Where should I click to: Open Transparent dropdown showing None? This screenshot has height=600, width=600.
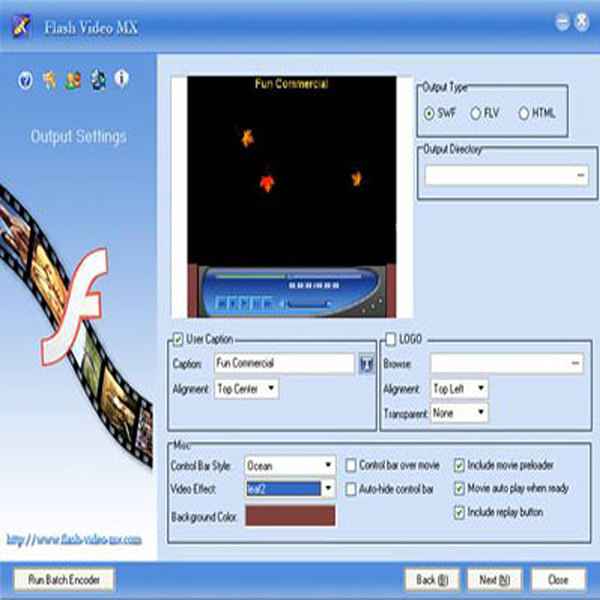[x=459, y=412]
